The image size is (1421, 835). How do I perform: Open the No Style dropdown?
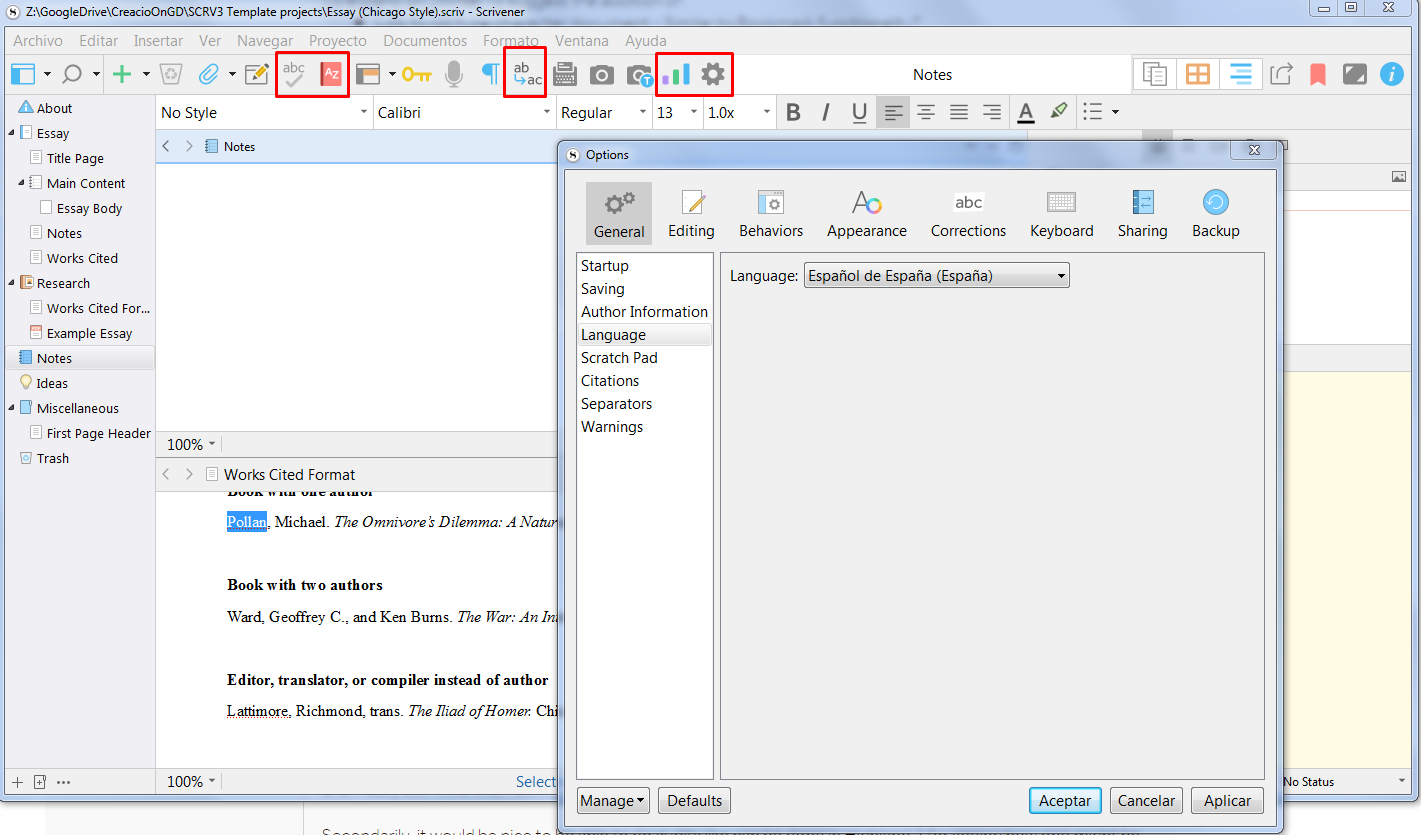[x=264, y=113]
